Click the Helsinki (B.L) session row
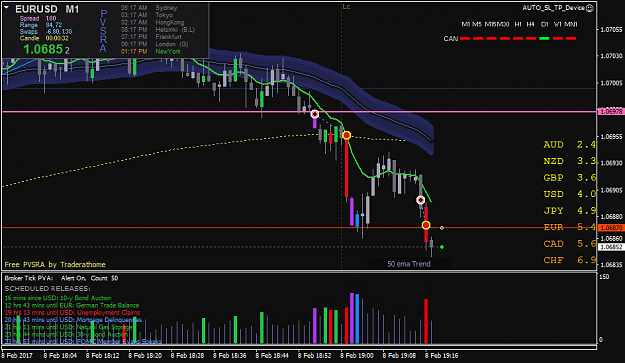The height and width of the screenshot is (363, 625). click(157, 29)
